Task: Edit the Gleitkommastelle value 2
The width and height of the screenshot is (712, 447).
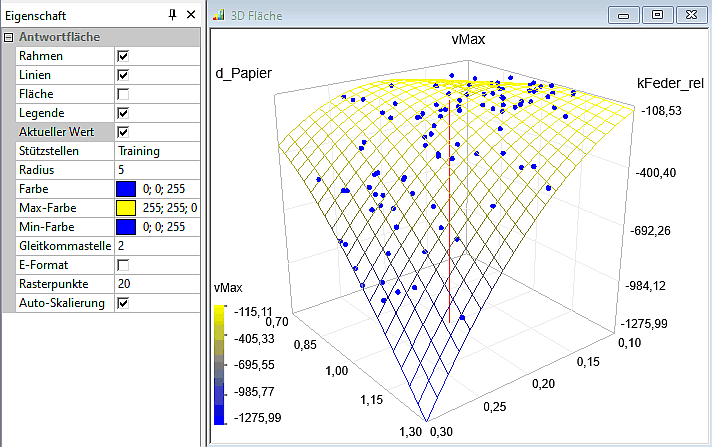Action: tap(157, 246)
